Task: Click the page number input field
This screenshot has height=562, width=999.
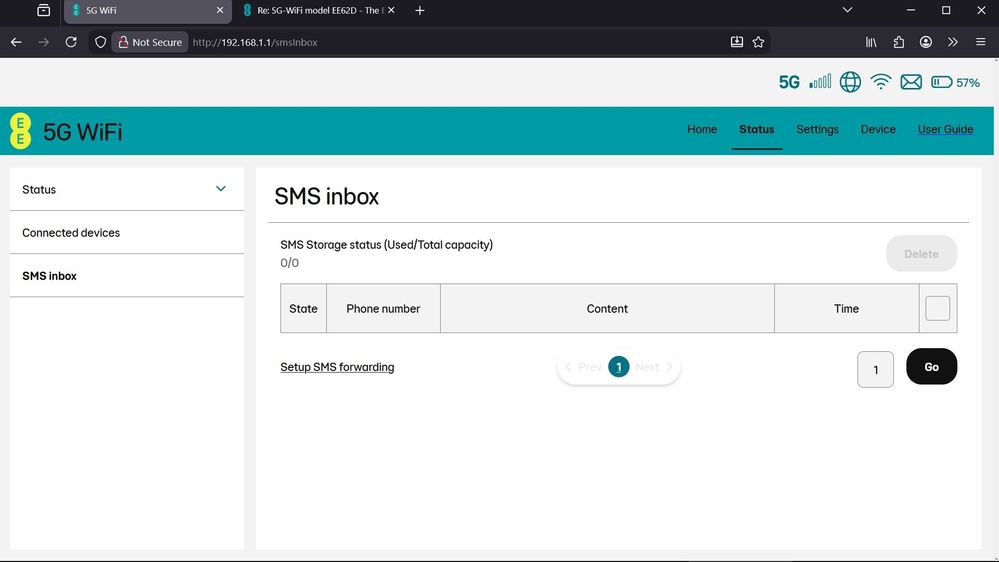Action: click(875, 370)
